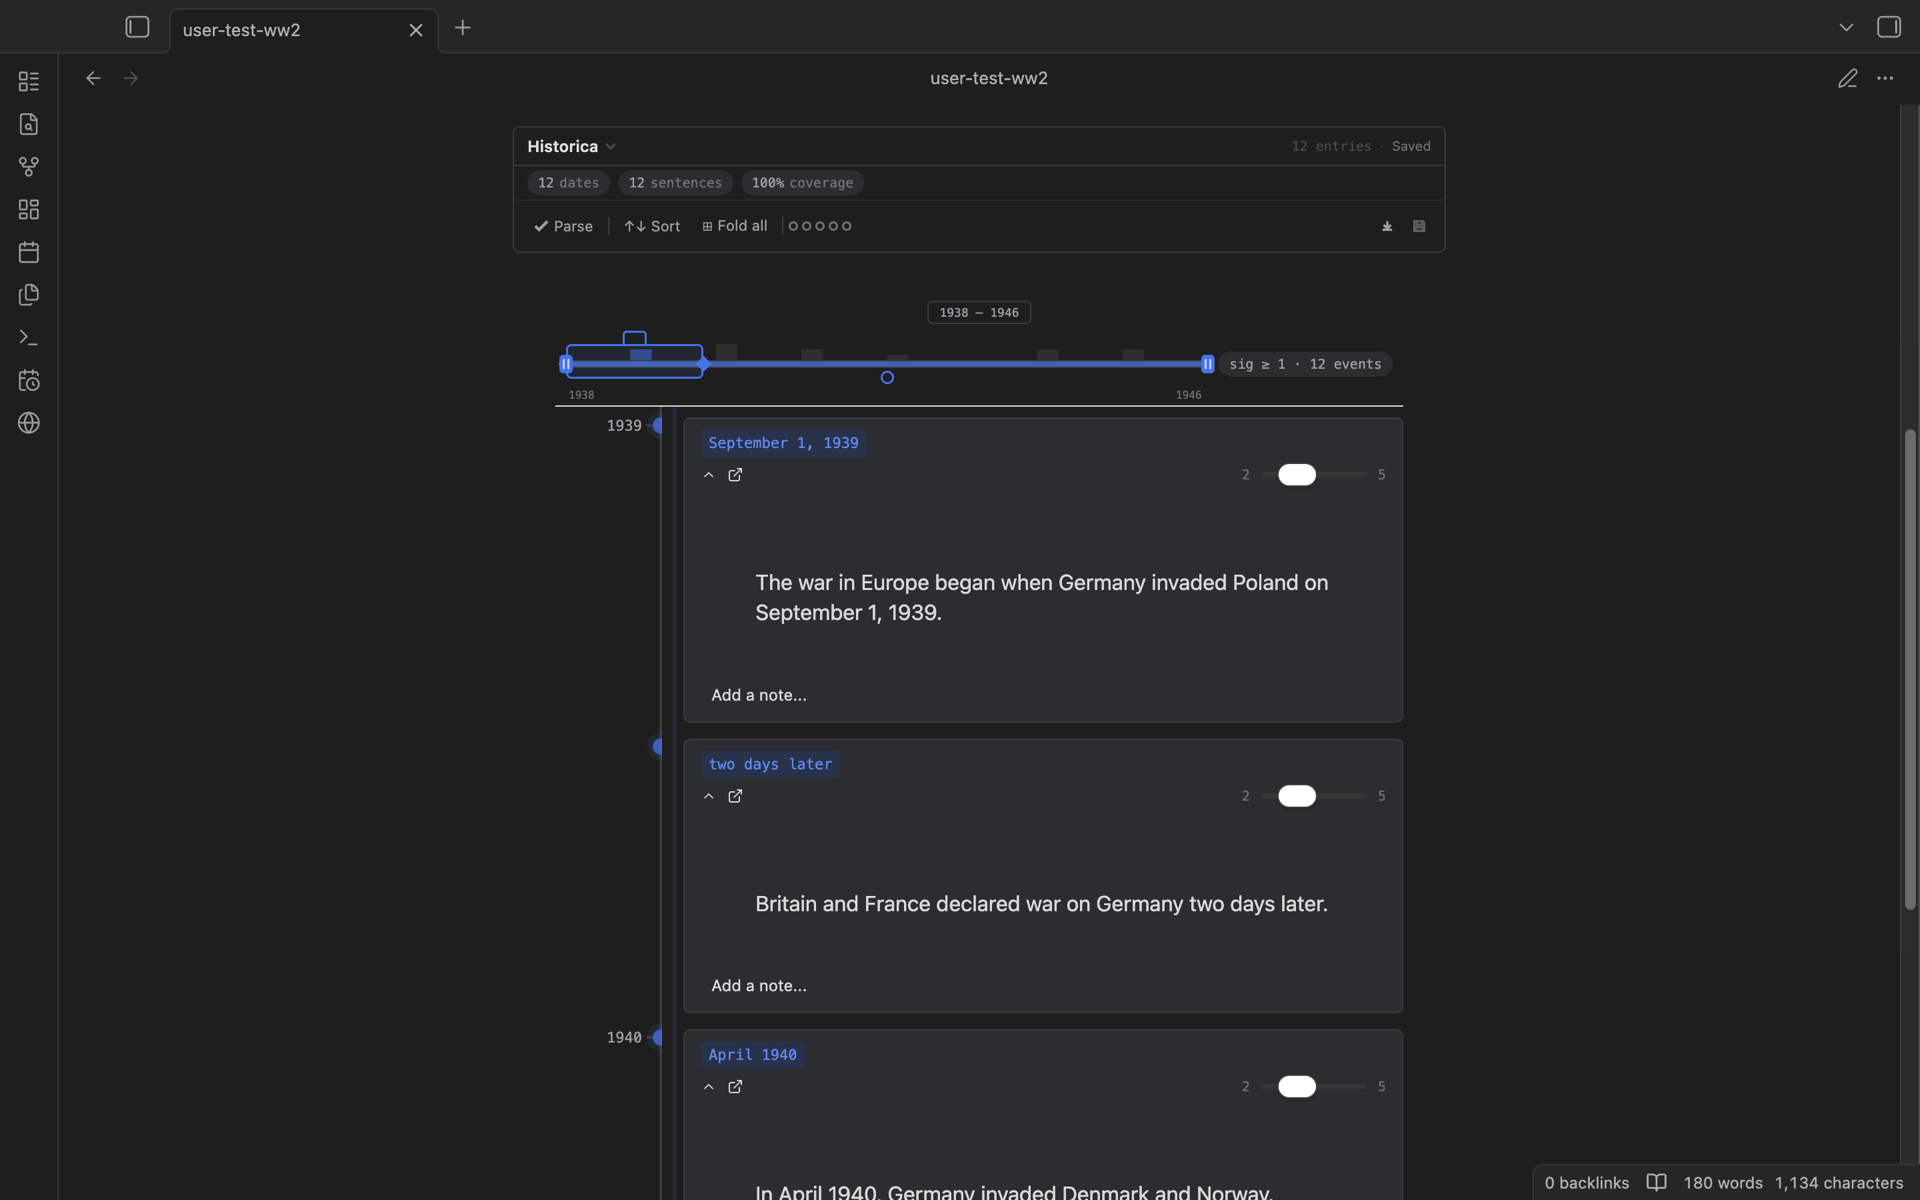This screenshot has height=1200, width=1920.
Task: Click the April 1940 date tag
Action: [752, 1055]
